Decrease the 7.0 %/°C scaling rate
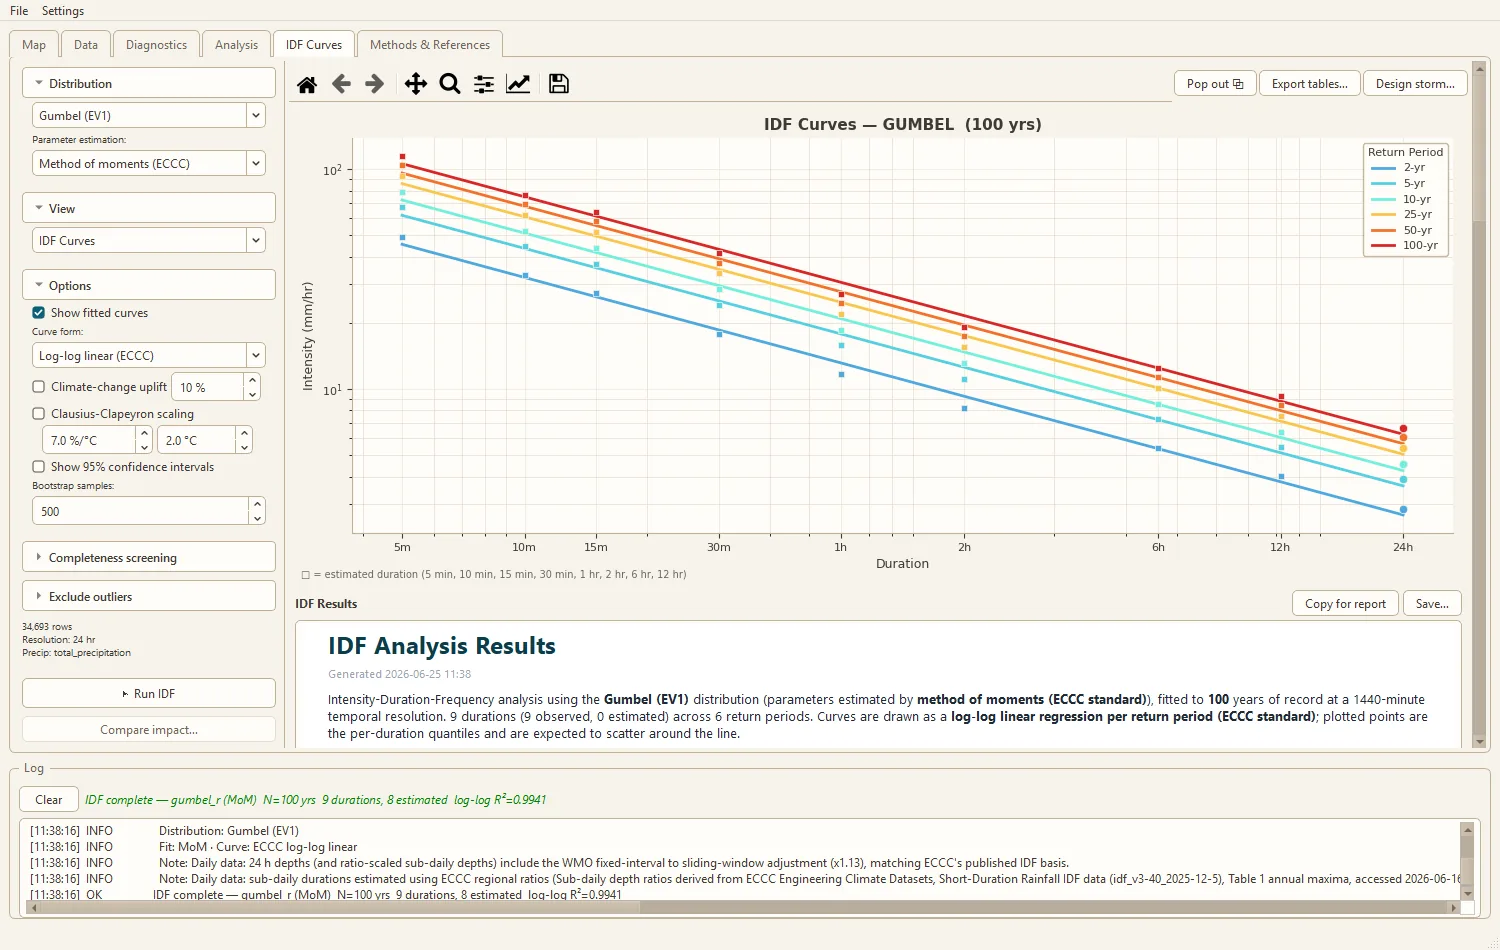 click(144, 447)
